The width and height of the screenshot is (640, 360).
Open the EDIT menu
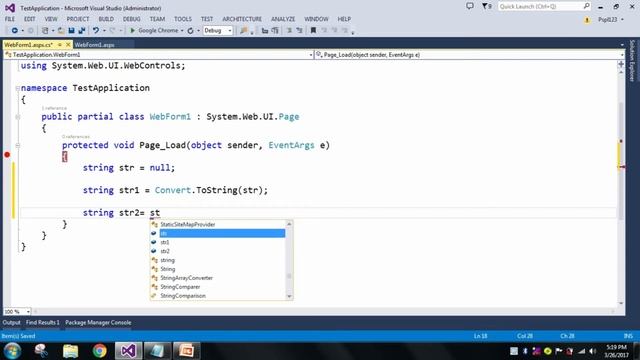click(29, 19)
